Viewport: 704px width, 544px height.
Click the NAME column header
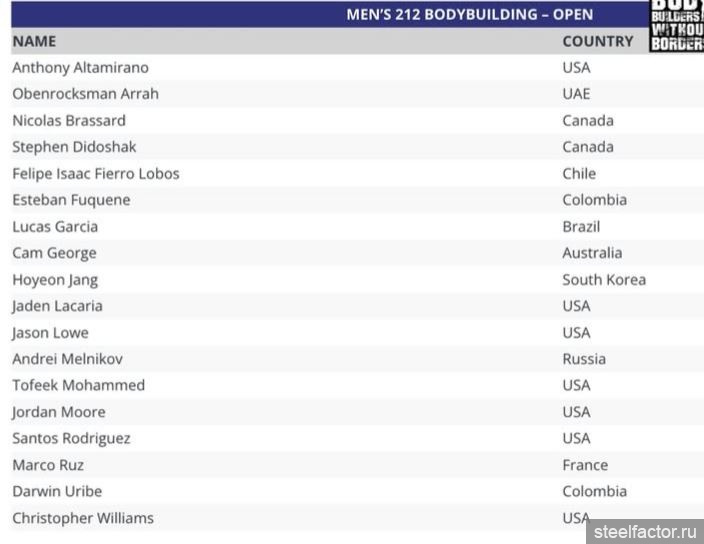pyautogui.click(x=34, y=42)
